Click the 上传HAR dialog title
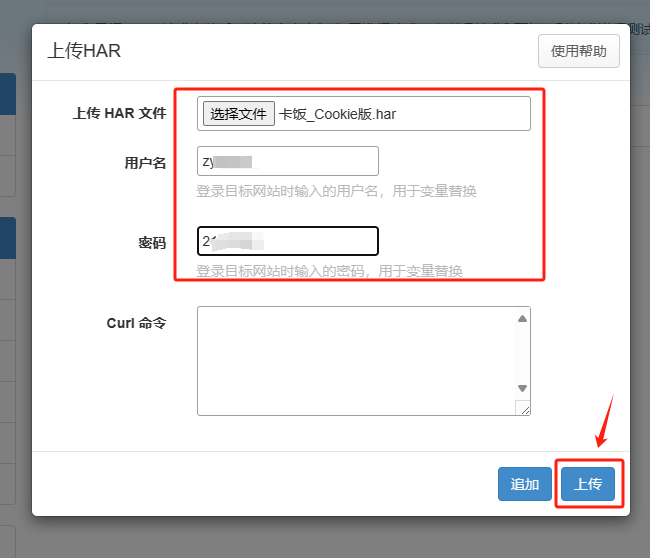This screenshot has height=558, width=650. 84,51
